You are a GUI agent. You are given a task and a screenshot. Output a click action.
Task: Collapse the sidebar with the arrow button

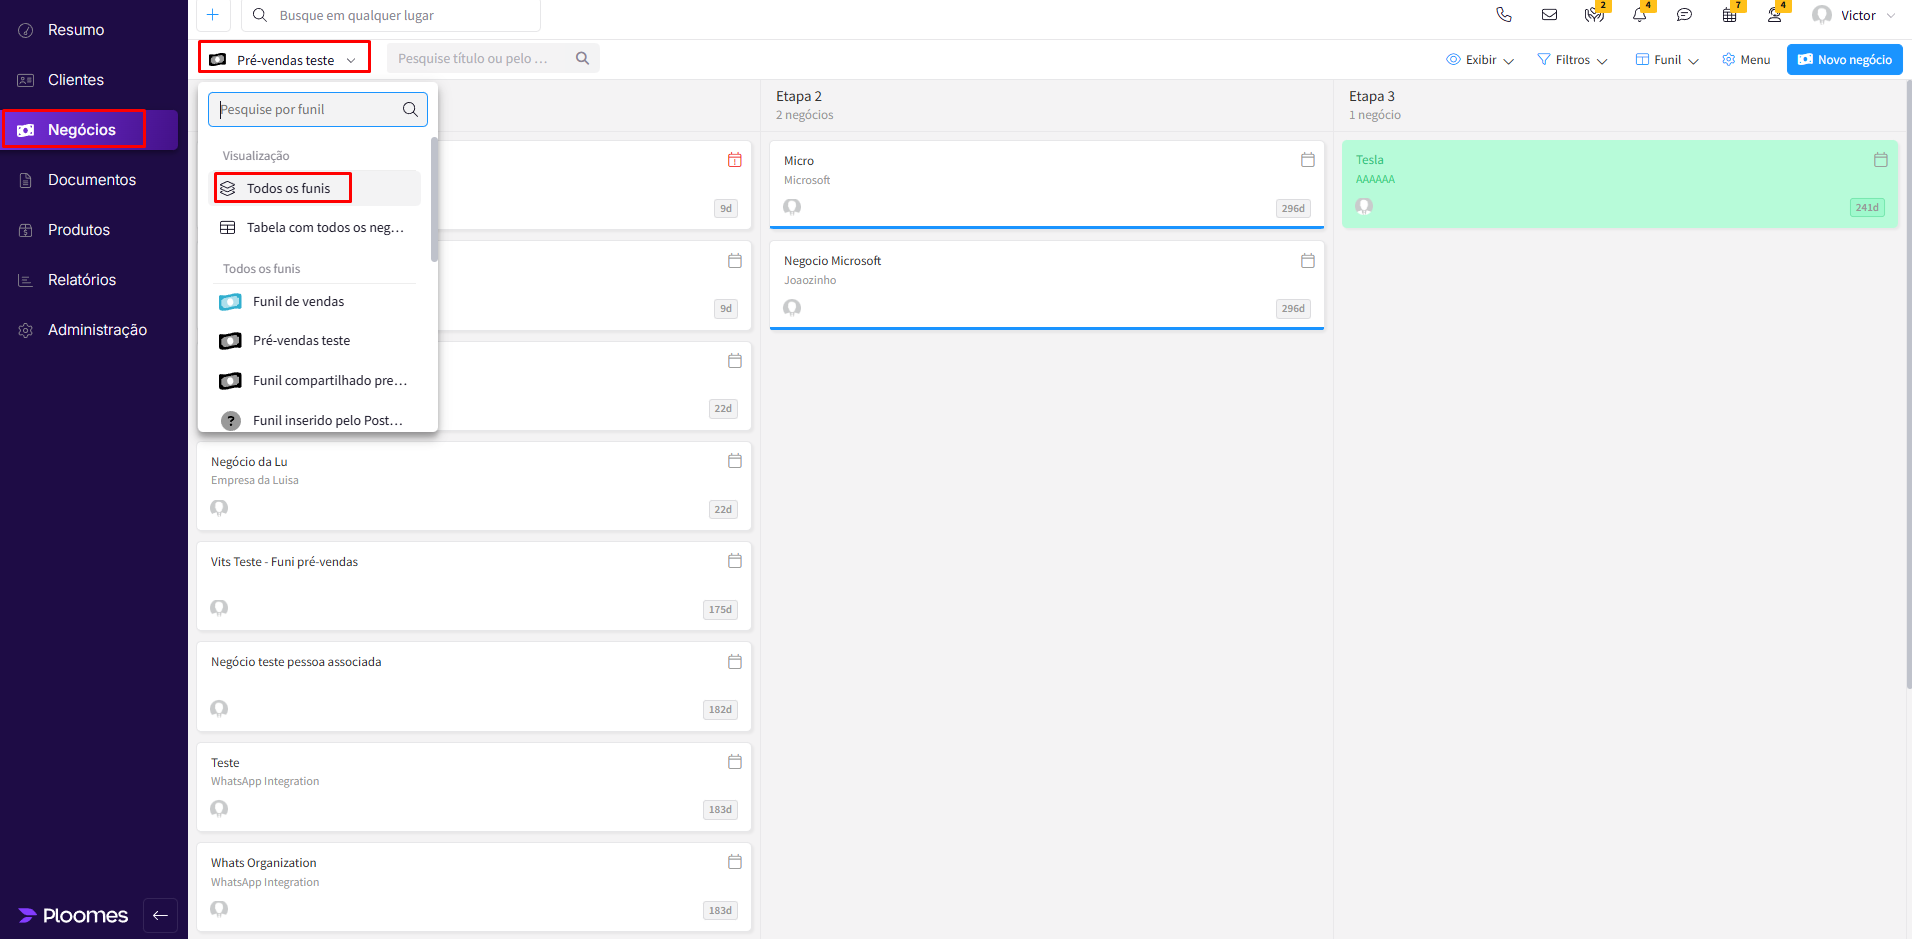[160, 915]
